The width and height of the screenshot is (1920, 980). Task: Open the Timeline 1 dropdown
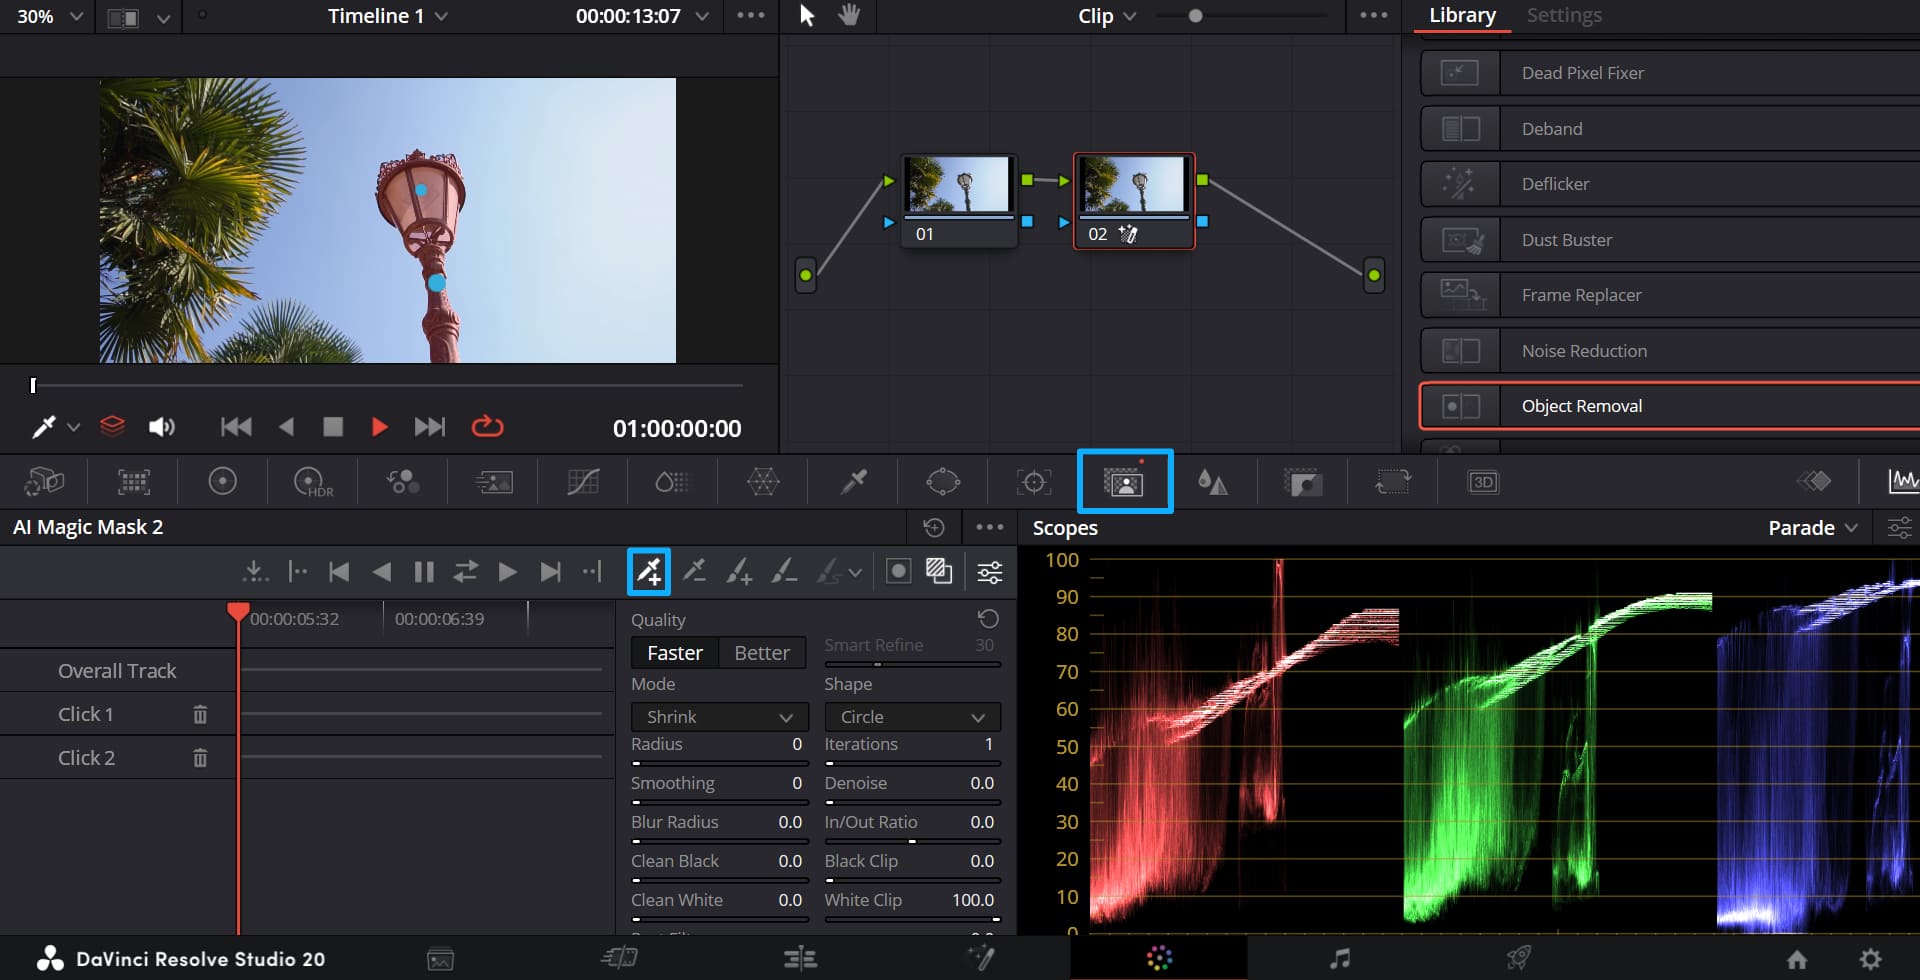point(388,15)
